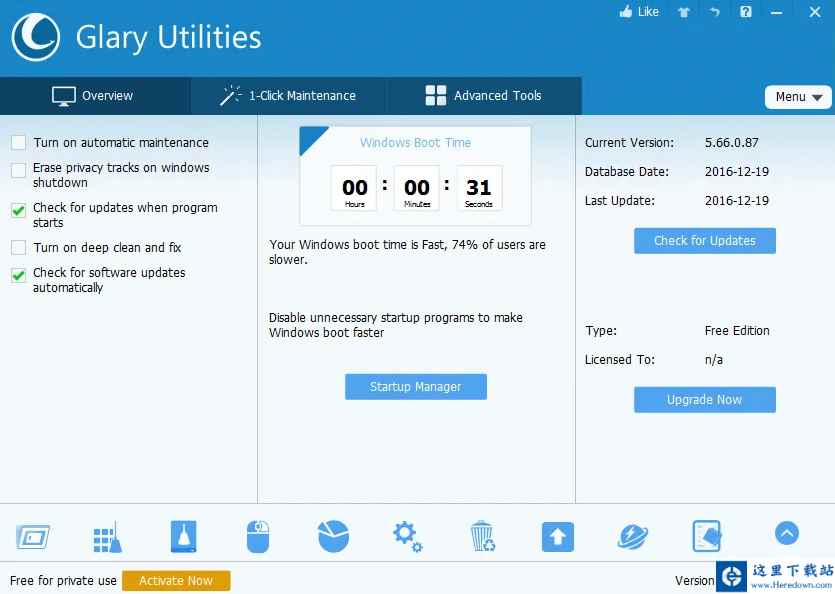Click the Glary Utilities moon logo
The width and height of the screenshot is (835, 594).
[x=36, y=37]
